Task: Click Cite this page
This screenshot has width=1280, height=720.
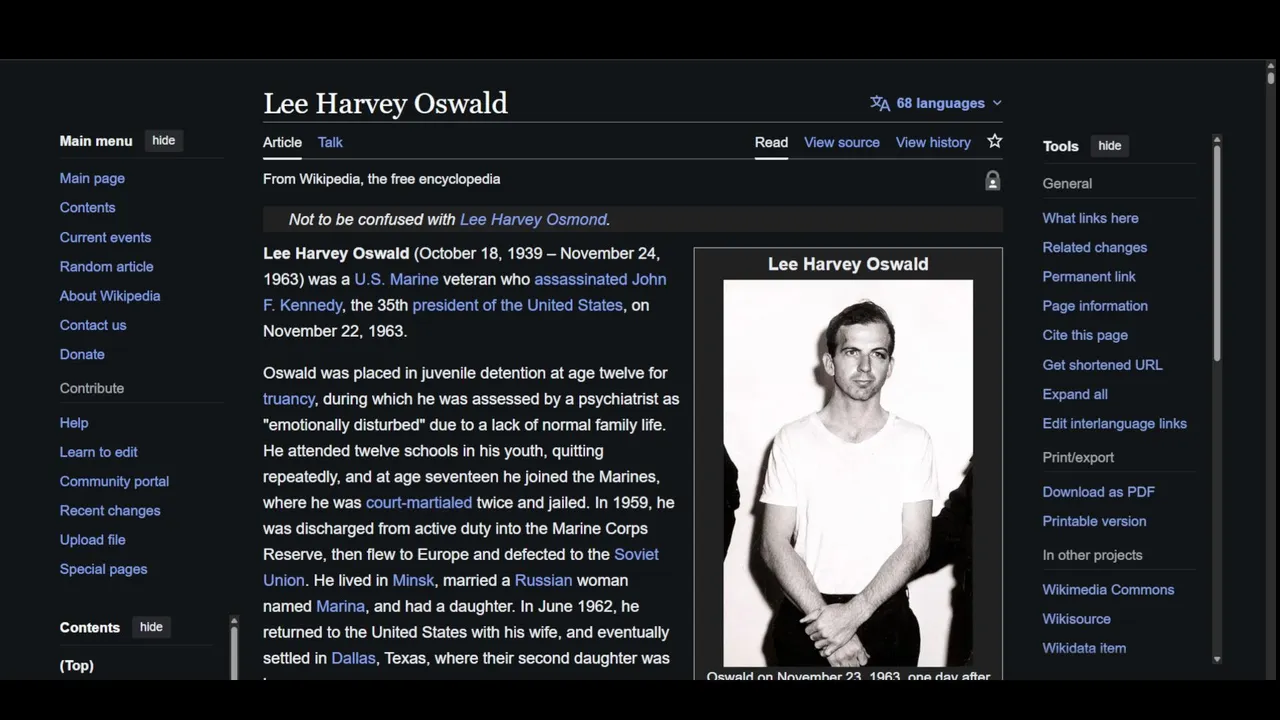Action: coord(1085,335)
